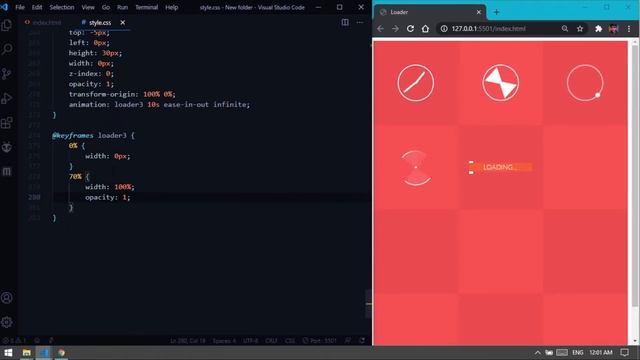Open the Accounts menu in VS Code

point(7,298)
